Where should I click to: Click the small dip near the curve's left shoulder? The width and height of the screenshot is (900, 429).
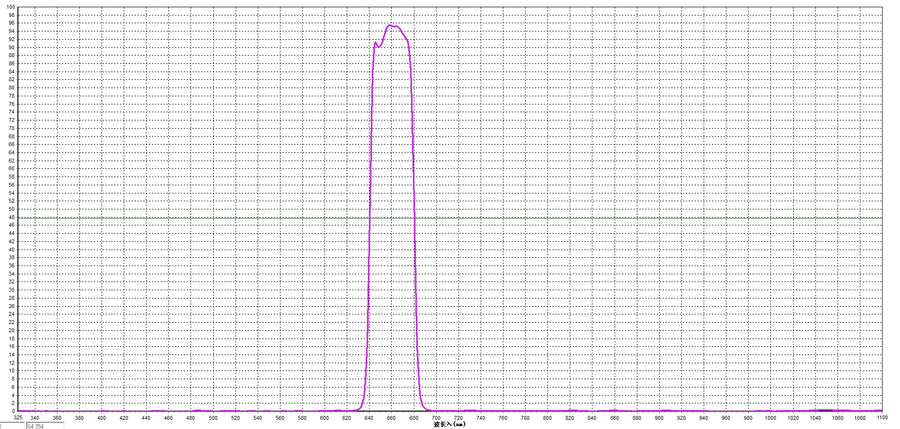pyautogui.click(x=378, y=47)
